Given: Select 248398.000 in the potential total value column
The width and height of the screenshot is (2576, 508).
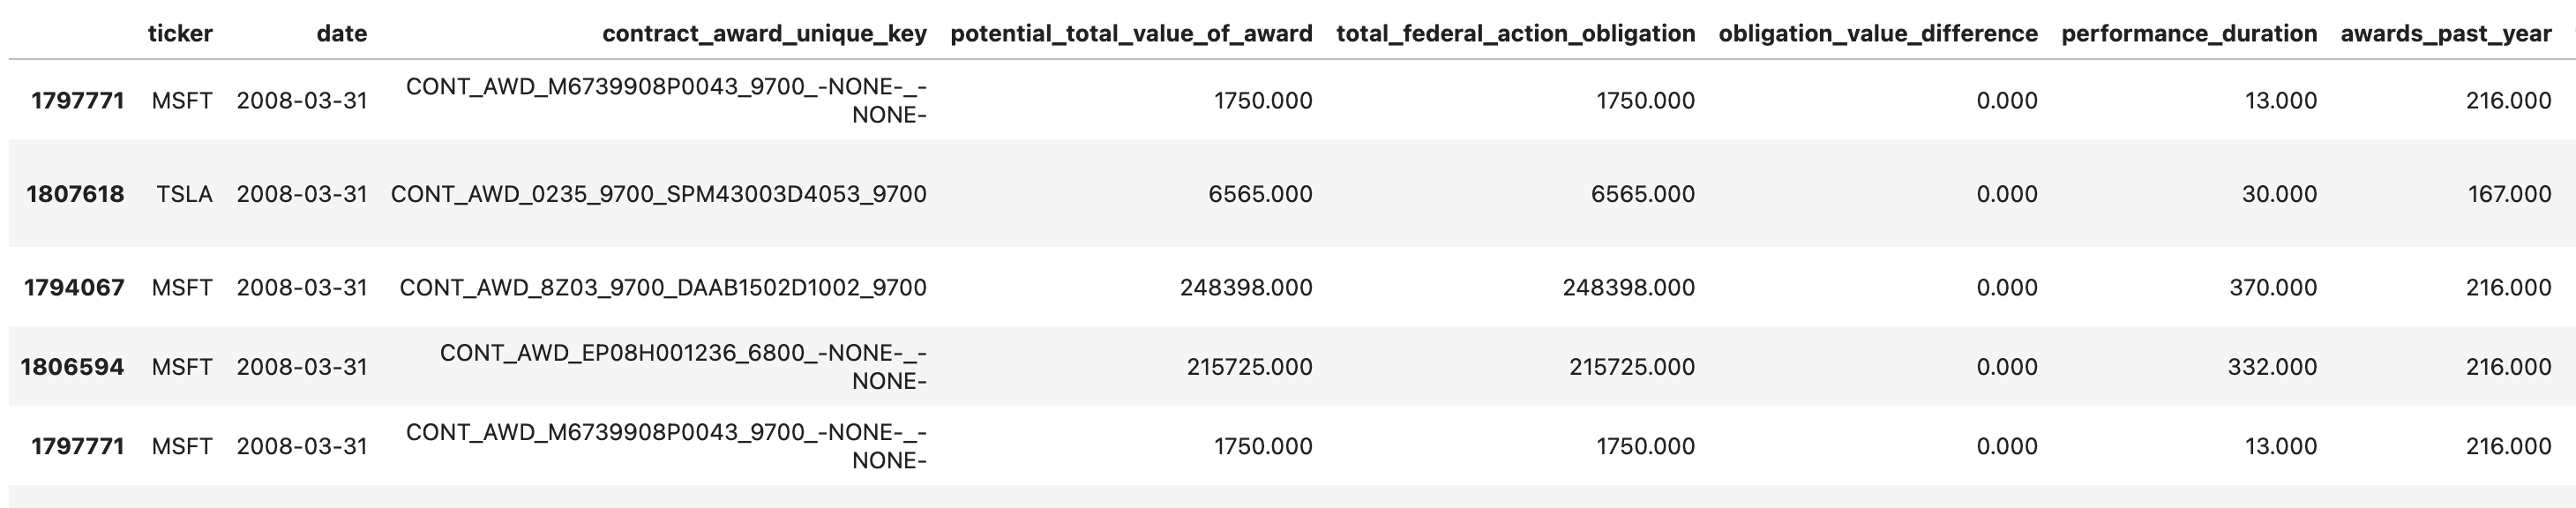Looking at the screenshot, I should (1246, 288).
